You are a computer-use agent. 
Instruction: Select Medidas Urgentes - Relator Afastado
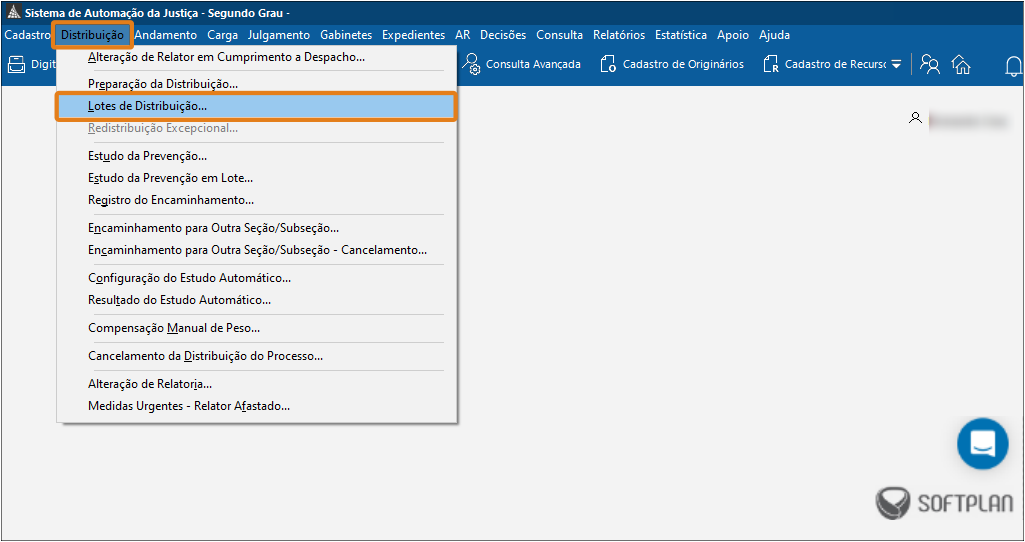pyautogui.click(x=257, y=406)
